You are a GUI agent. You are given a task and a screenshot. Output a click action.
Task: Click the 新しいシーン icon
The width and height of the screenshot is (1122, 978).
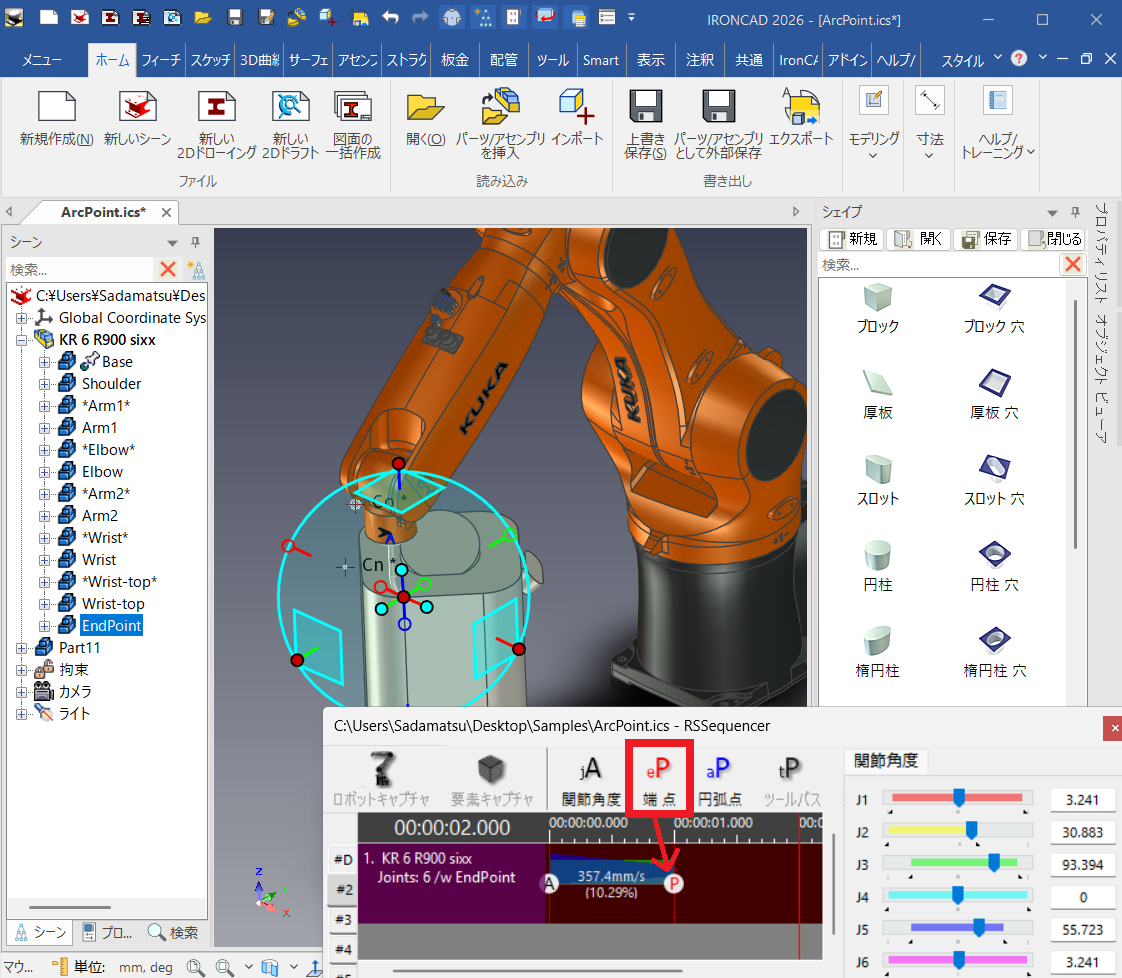click(x=137, y=119)
